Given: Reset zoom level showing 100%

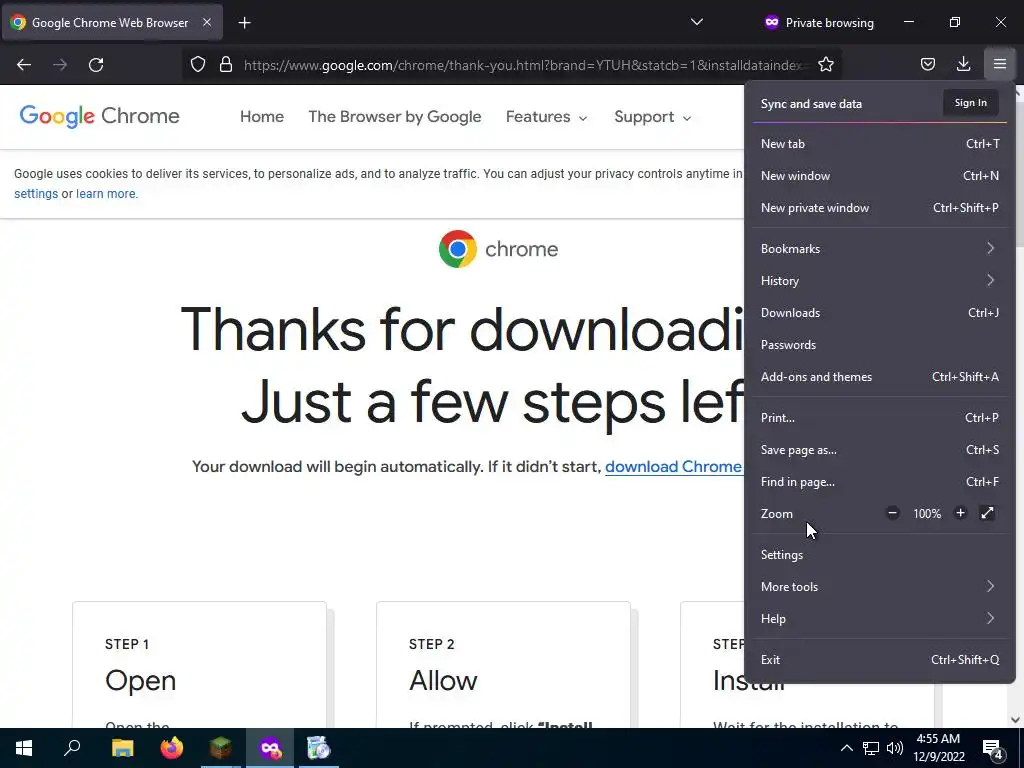Looking at the screenshot, I should [927, 514].
